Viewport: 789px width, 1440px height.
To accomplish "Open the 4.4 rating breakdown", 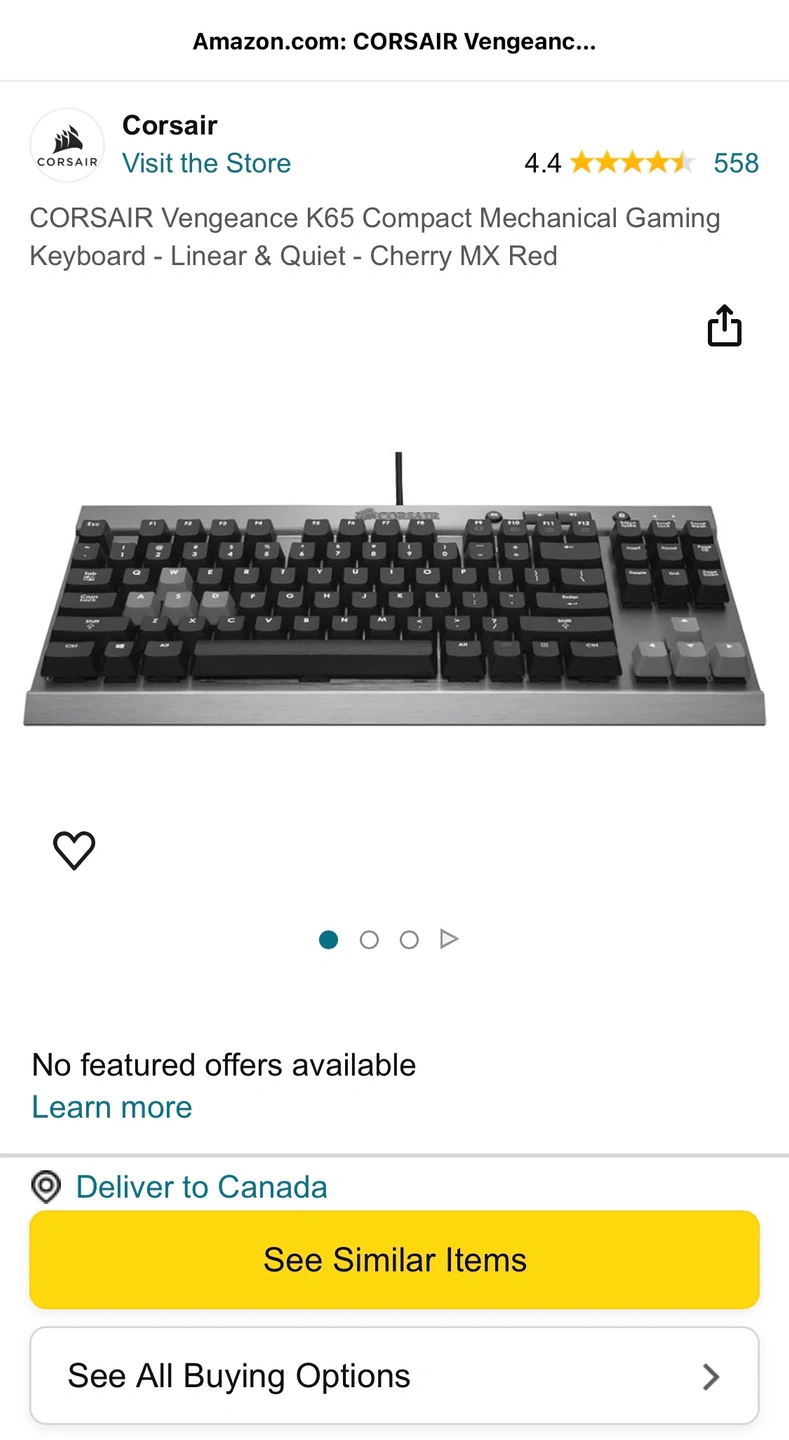I will 543,163.
